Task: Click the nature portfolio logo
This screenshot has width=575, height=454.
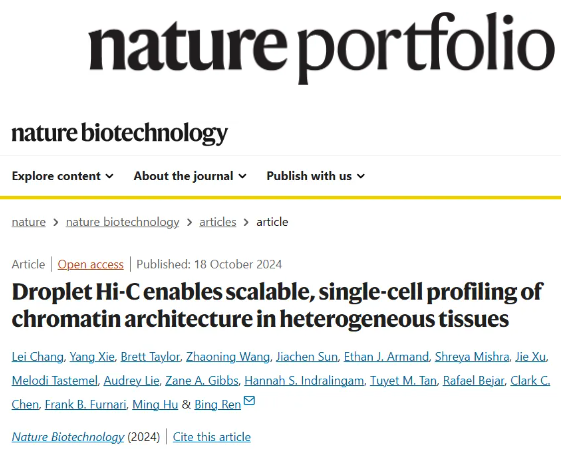Action: tap(322, 46)
